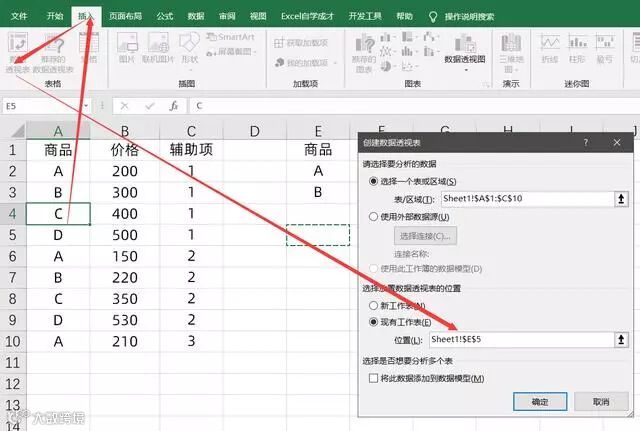
Task: Click Recommended PivotTables (推荐的数据透视表) icon
Action: [x=53, y=52]
